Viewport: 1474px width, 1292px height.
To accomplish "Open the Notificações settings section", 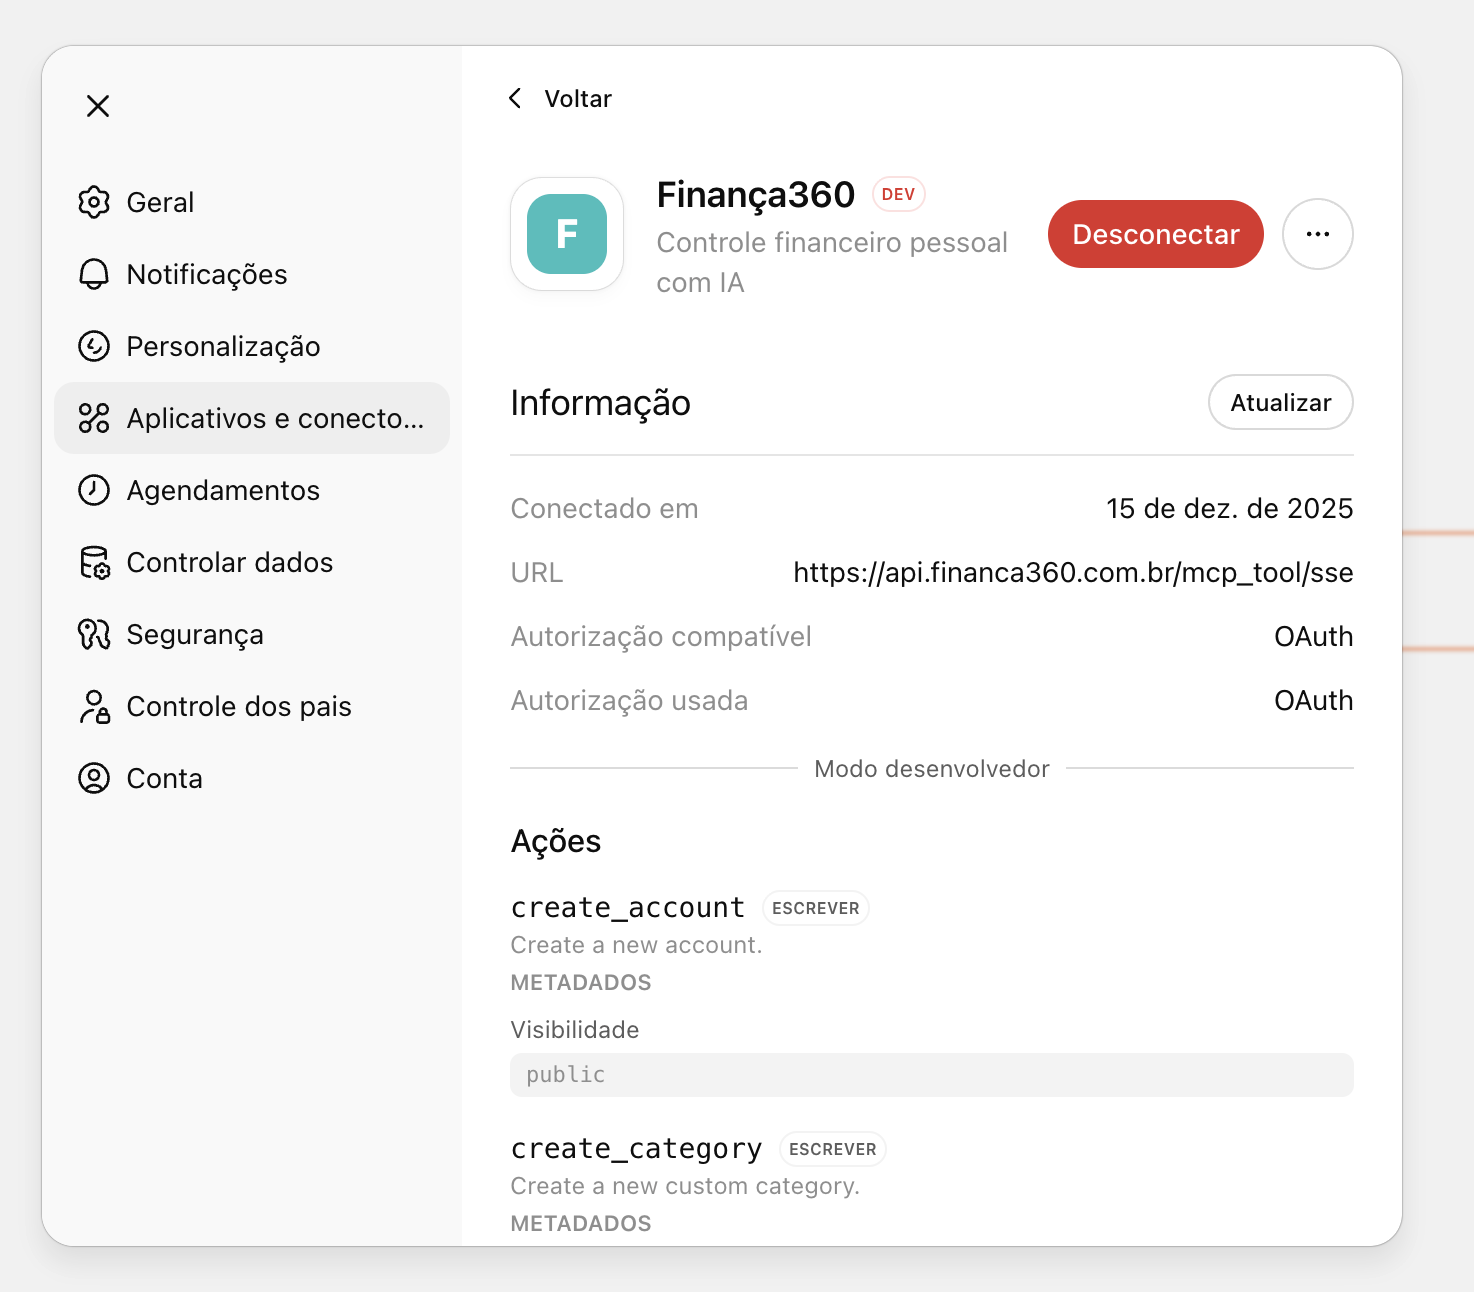I will [x=207, y=274].
